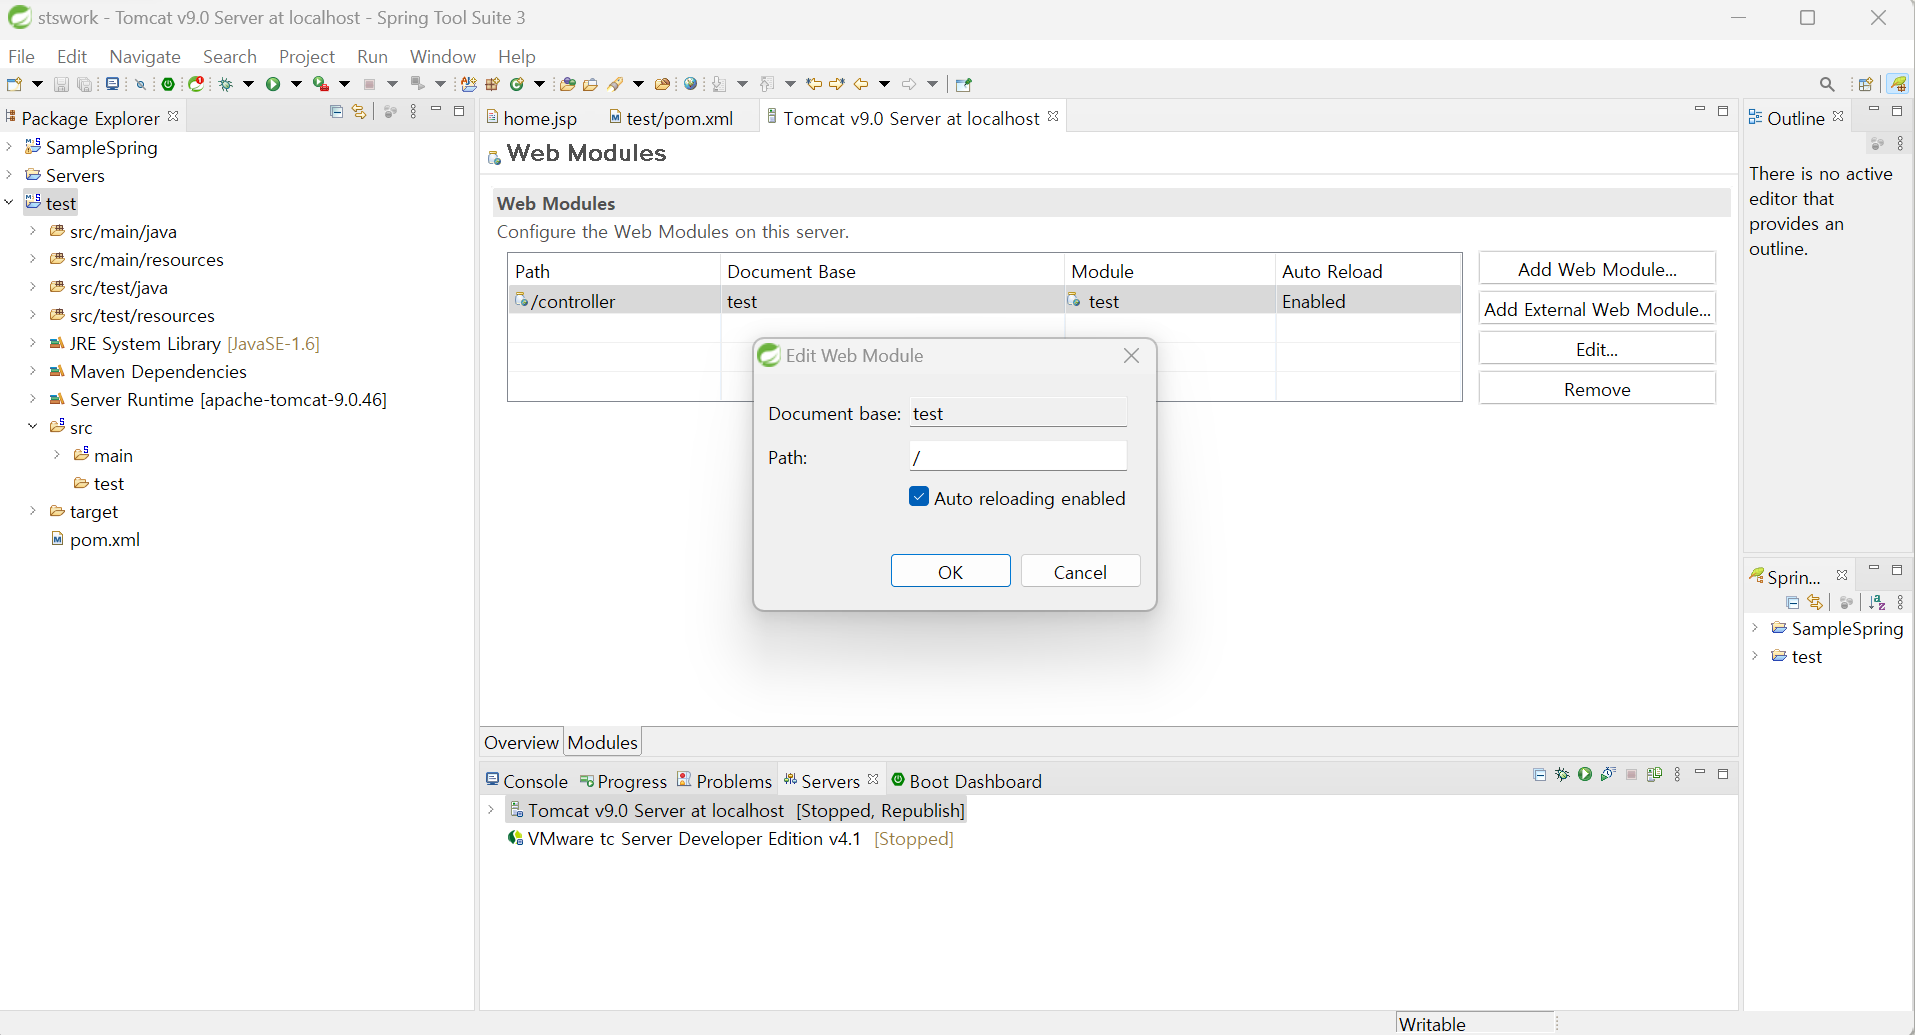Open Servers view menu three-dots icon
1915x1035 pixels.
point(1677,774)
